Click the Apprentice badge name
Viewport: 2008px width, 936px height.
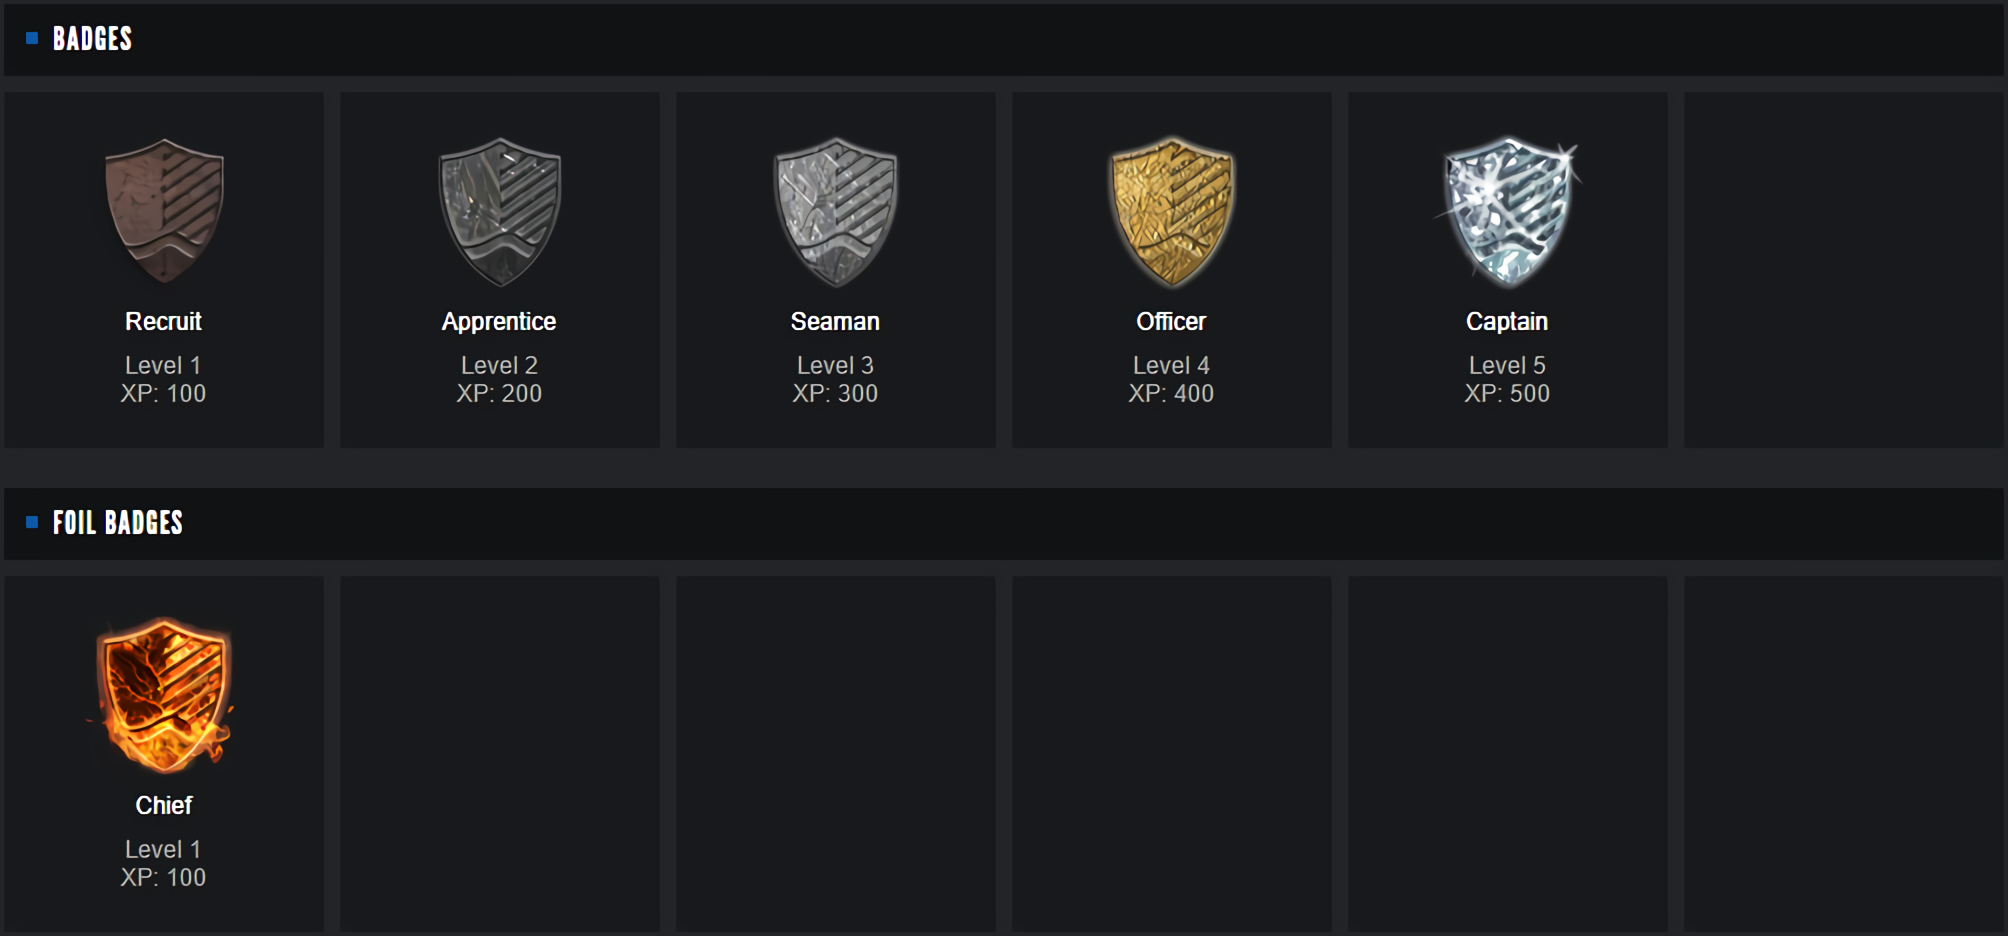click(499, 321)
